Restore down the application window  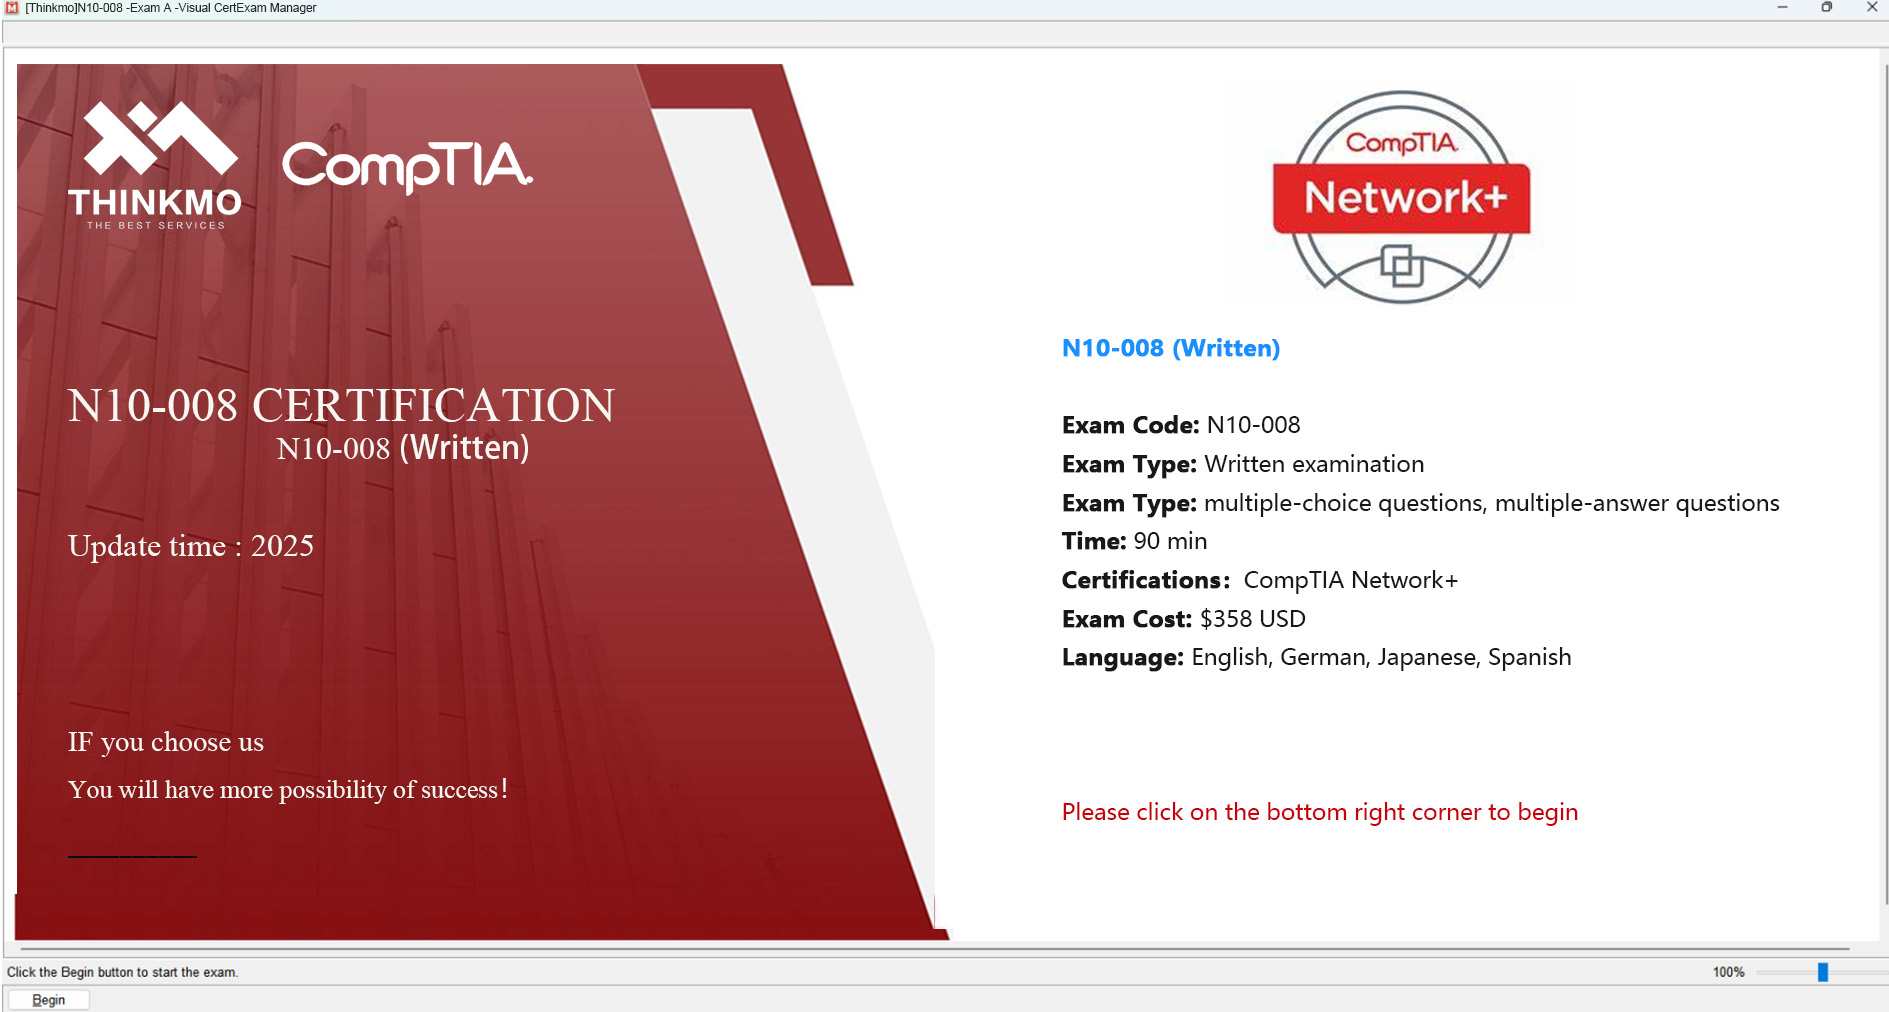coord(1826,8)
